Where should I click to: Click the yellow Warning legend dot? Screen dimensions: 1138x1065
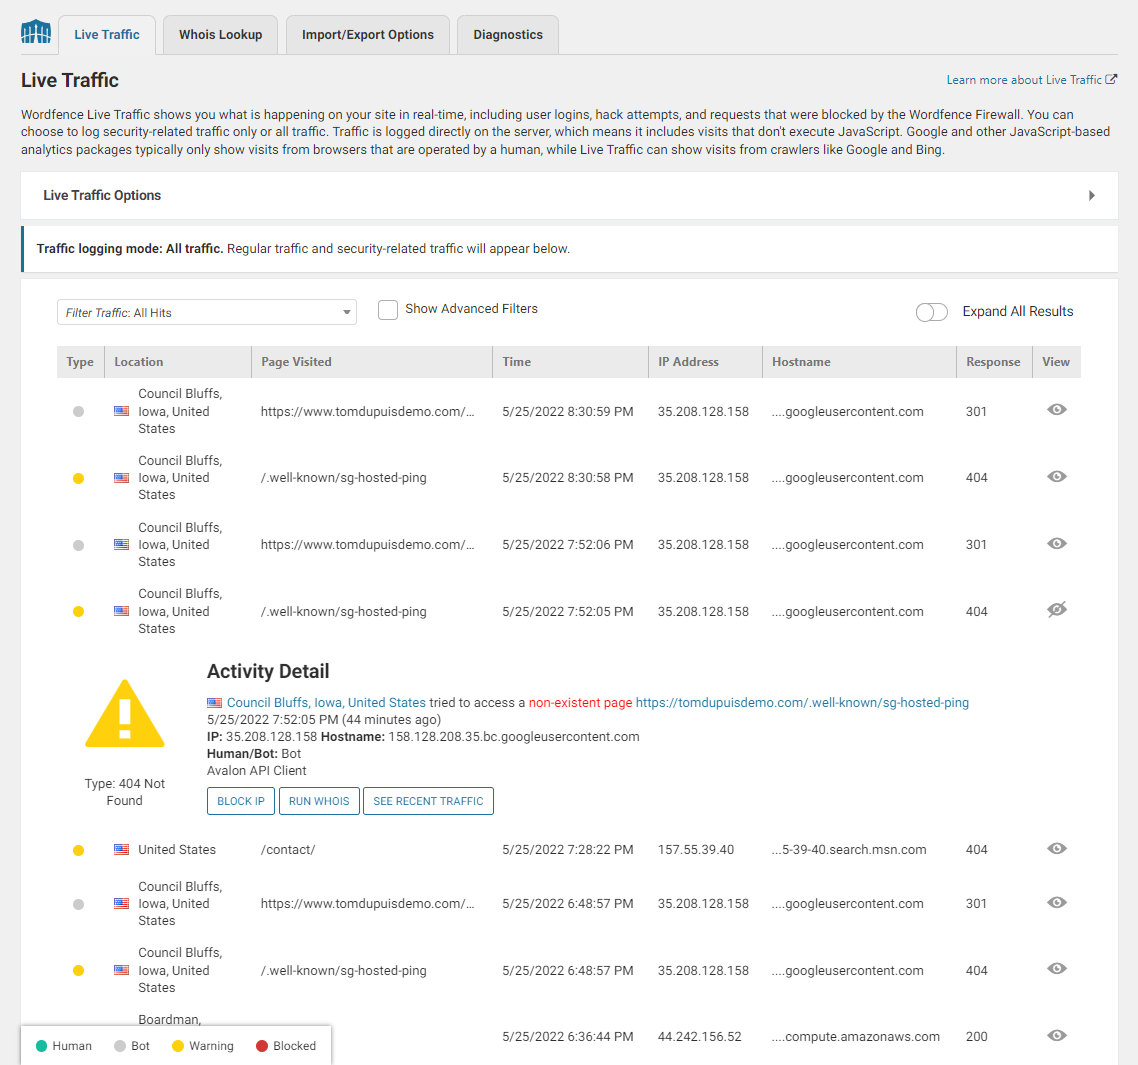pos(178,1046)
